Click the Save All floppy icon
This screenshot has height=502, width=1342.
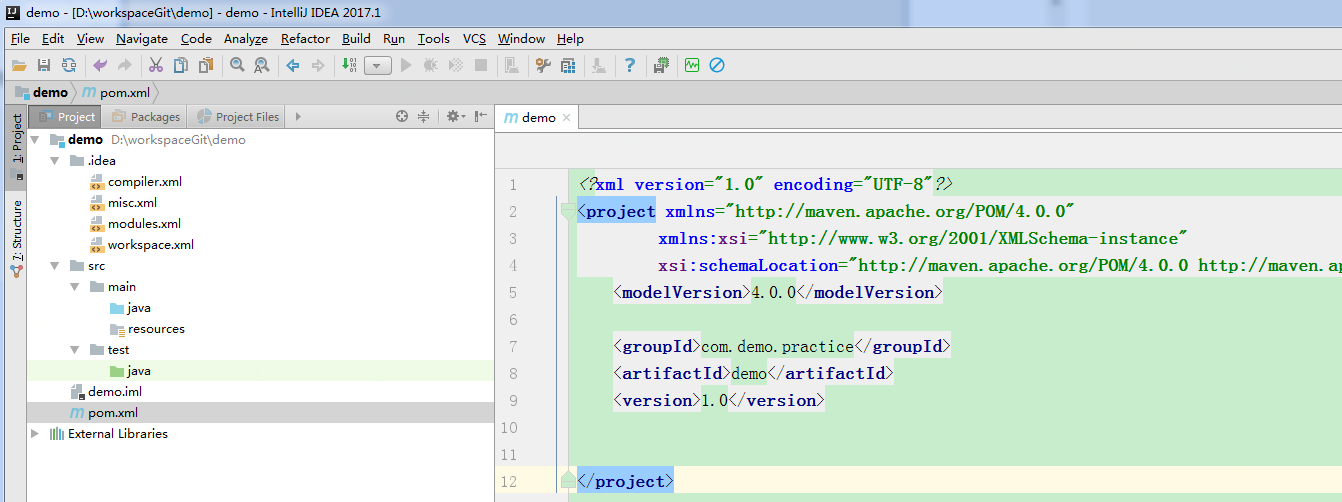(44, 66)
